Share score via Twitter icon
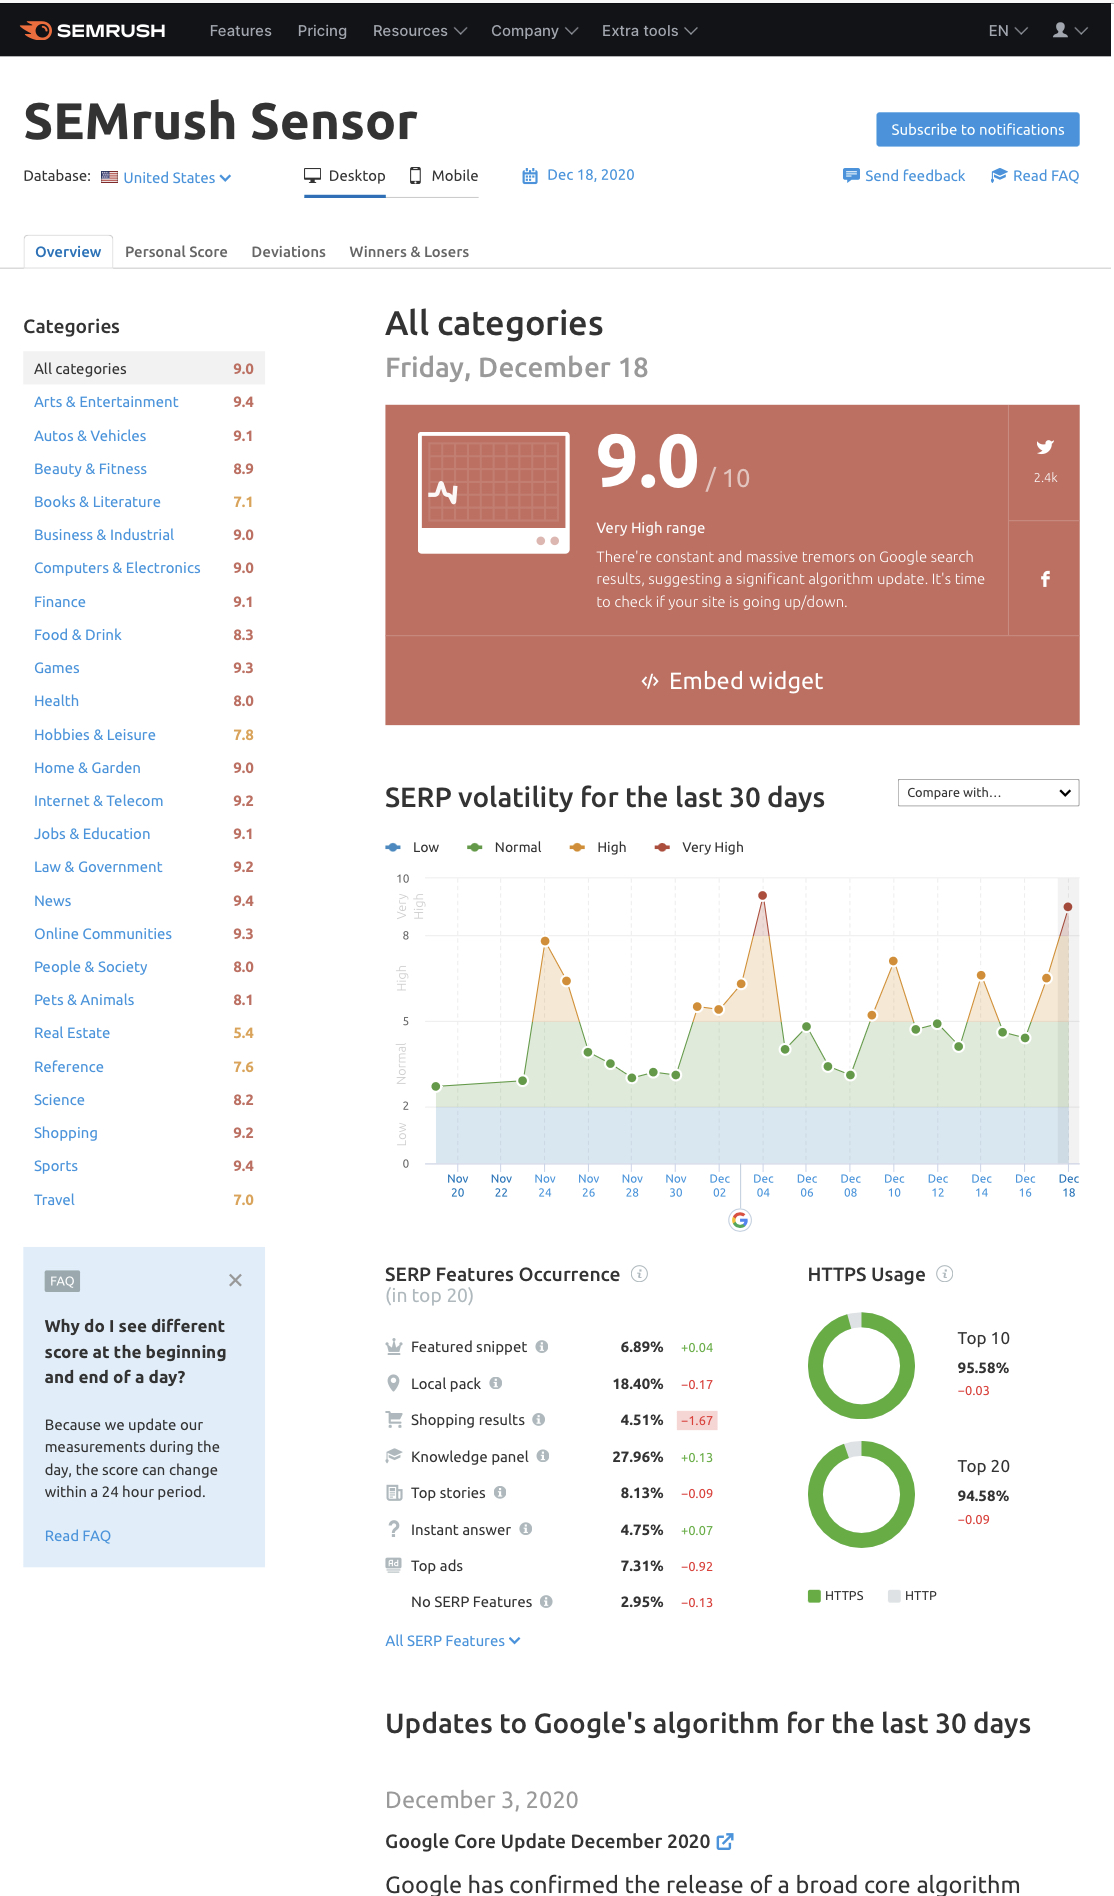Image resolution: width=1114 pixels, height=1896 pixels. 1045,447
